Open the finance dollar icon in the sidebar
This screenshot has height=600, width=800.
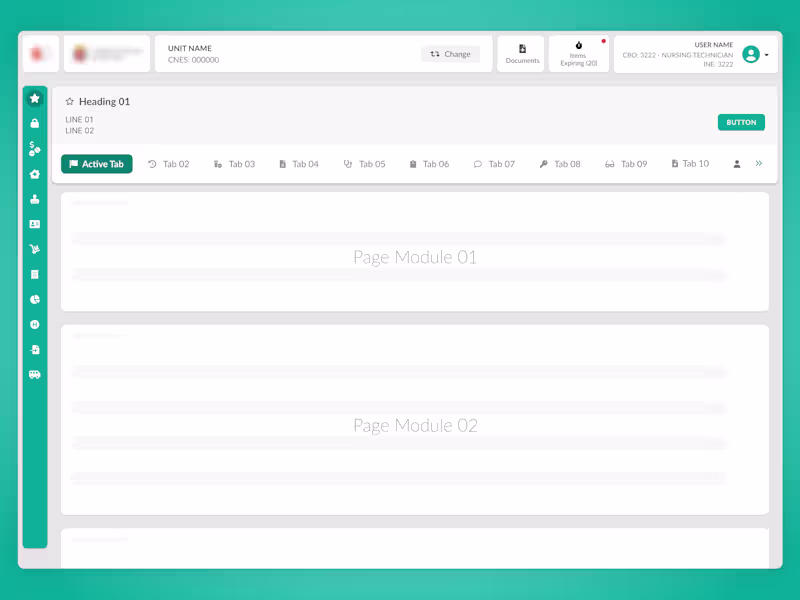click(35, 148)
